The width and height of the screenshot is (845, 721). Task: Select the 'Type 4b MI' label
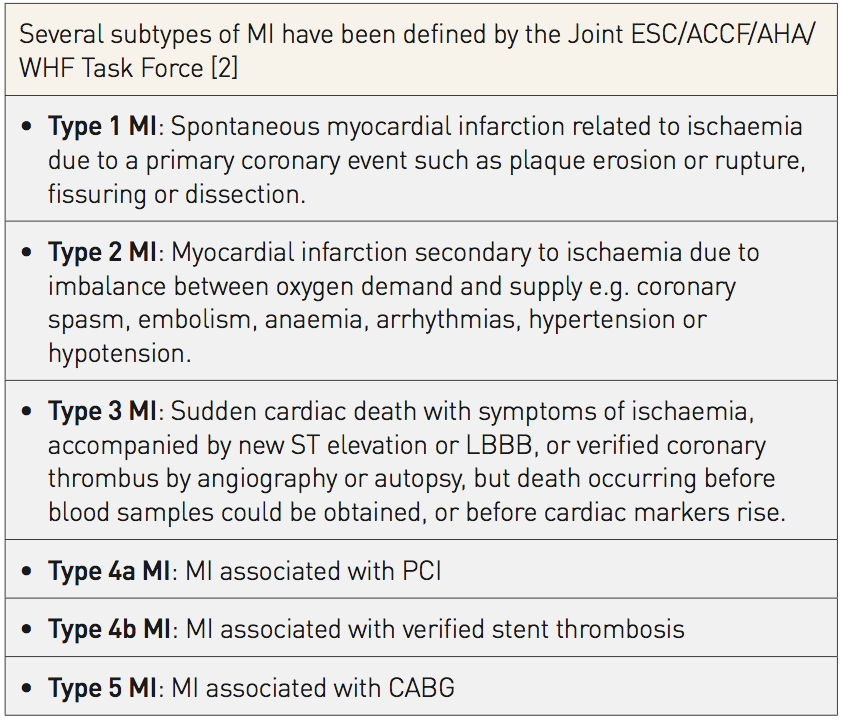pos(110,629)
